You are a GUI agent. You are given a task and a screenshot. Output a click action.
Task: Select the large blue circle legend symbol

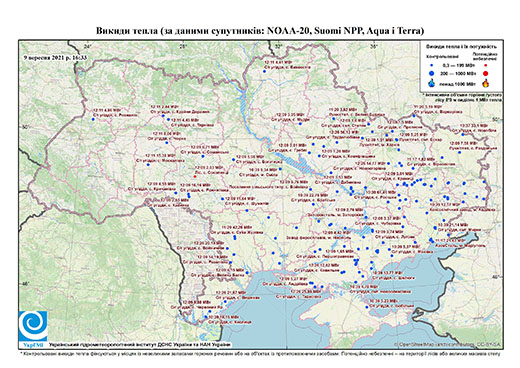pos(432,73)
